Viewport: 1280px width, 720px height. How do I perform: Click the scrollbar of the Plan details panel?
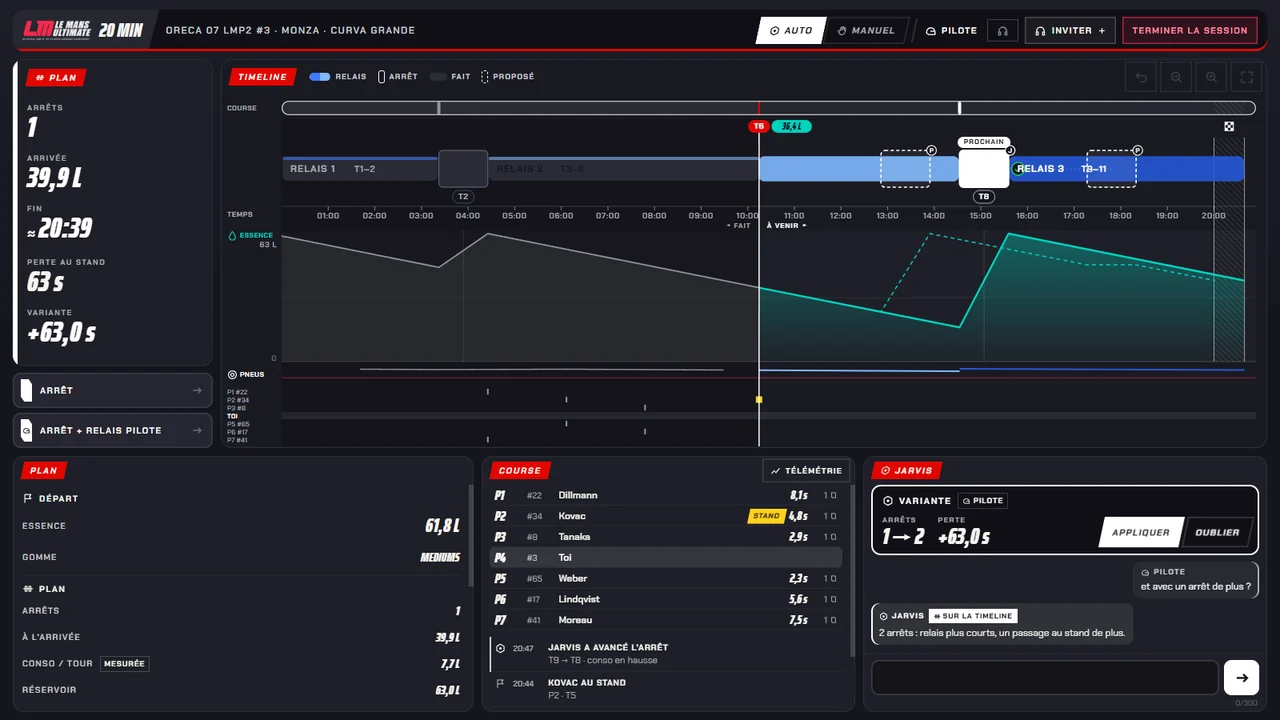coord(471,537)
